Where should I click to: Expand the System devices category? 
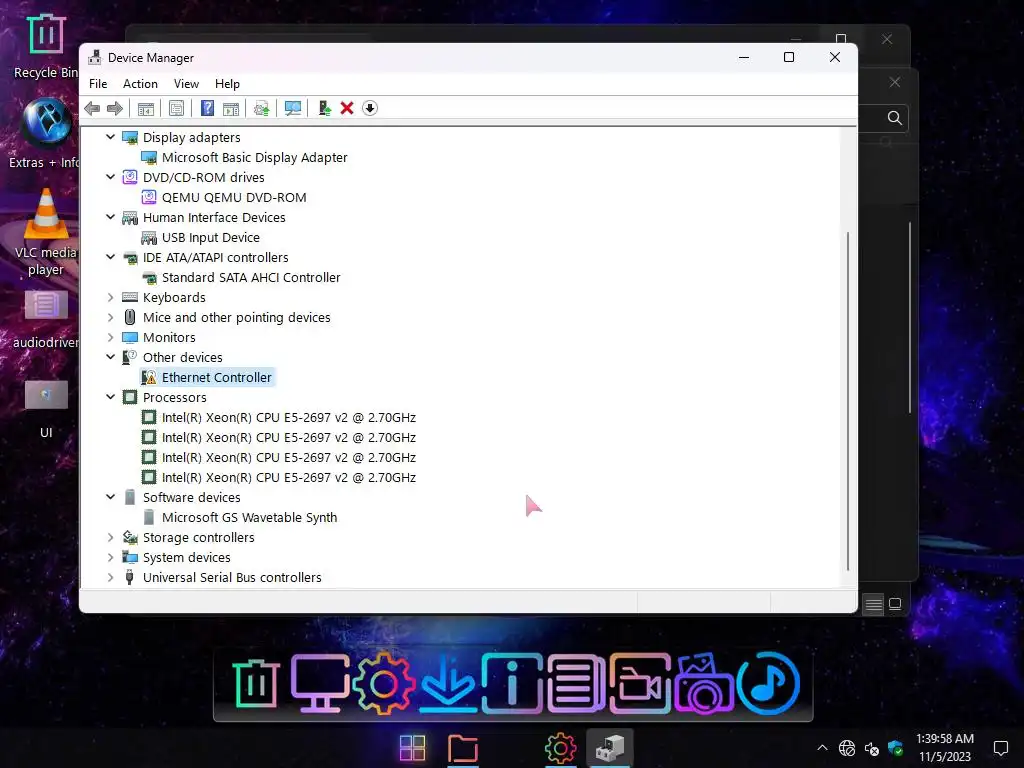coord(110,558)
